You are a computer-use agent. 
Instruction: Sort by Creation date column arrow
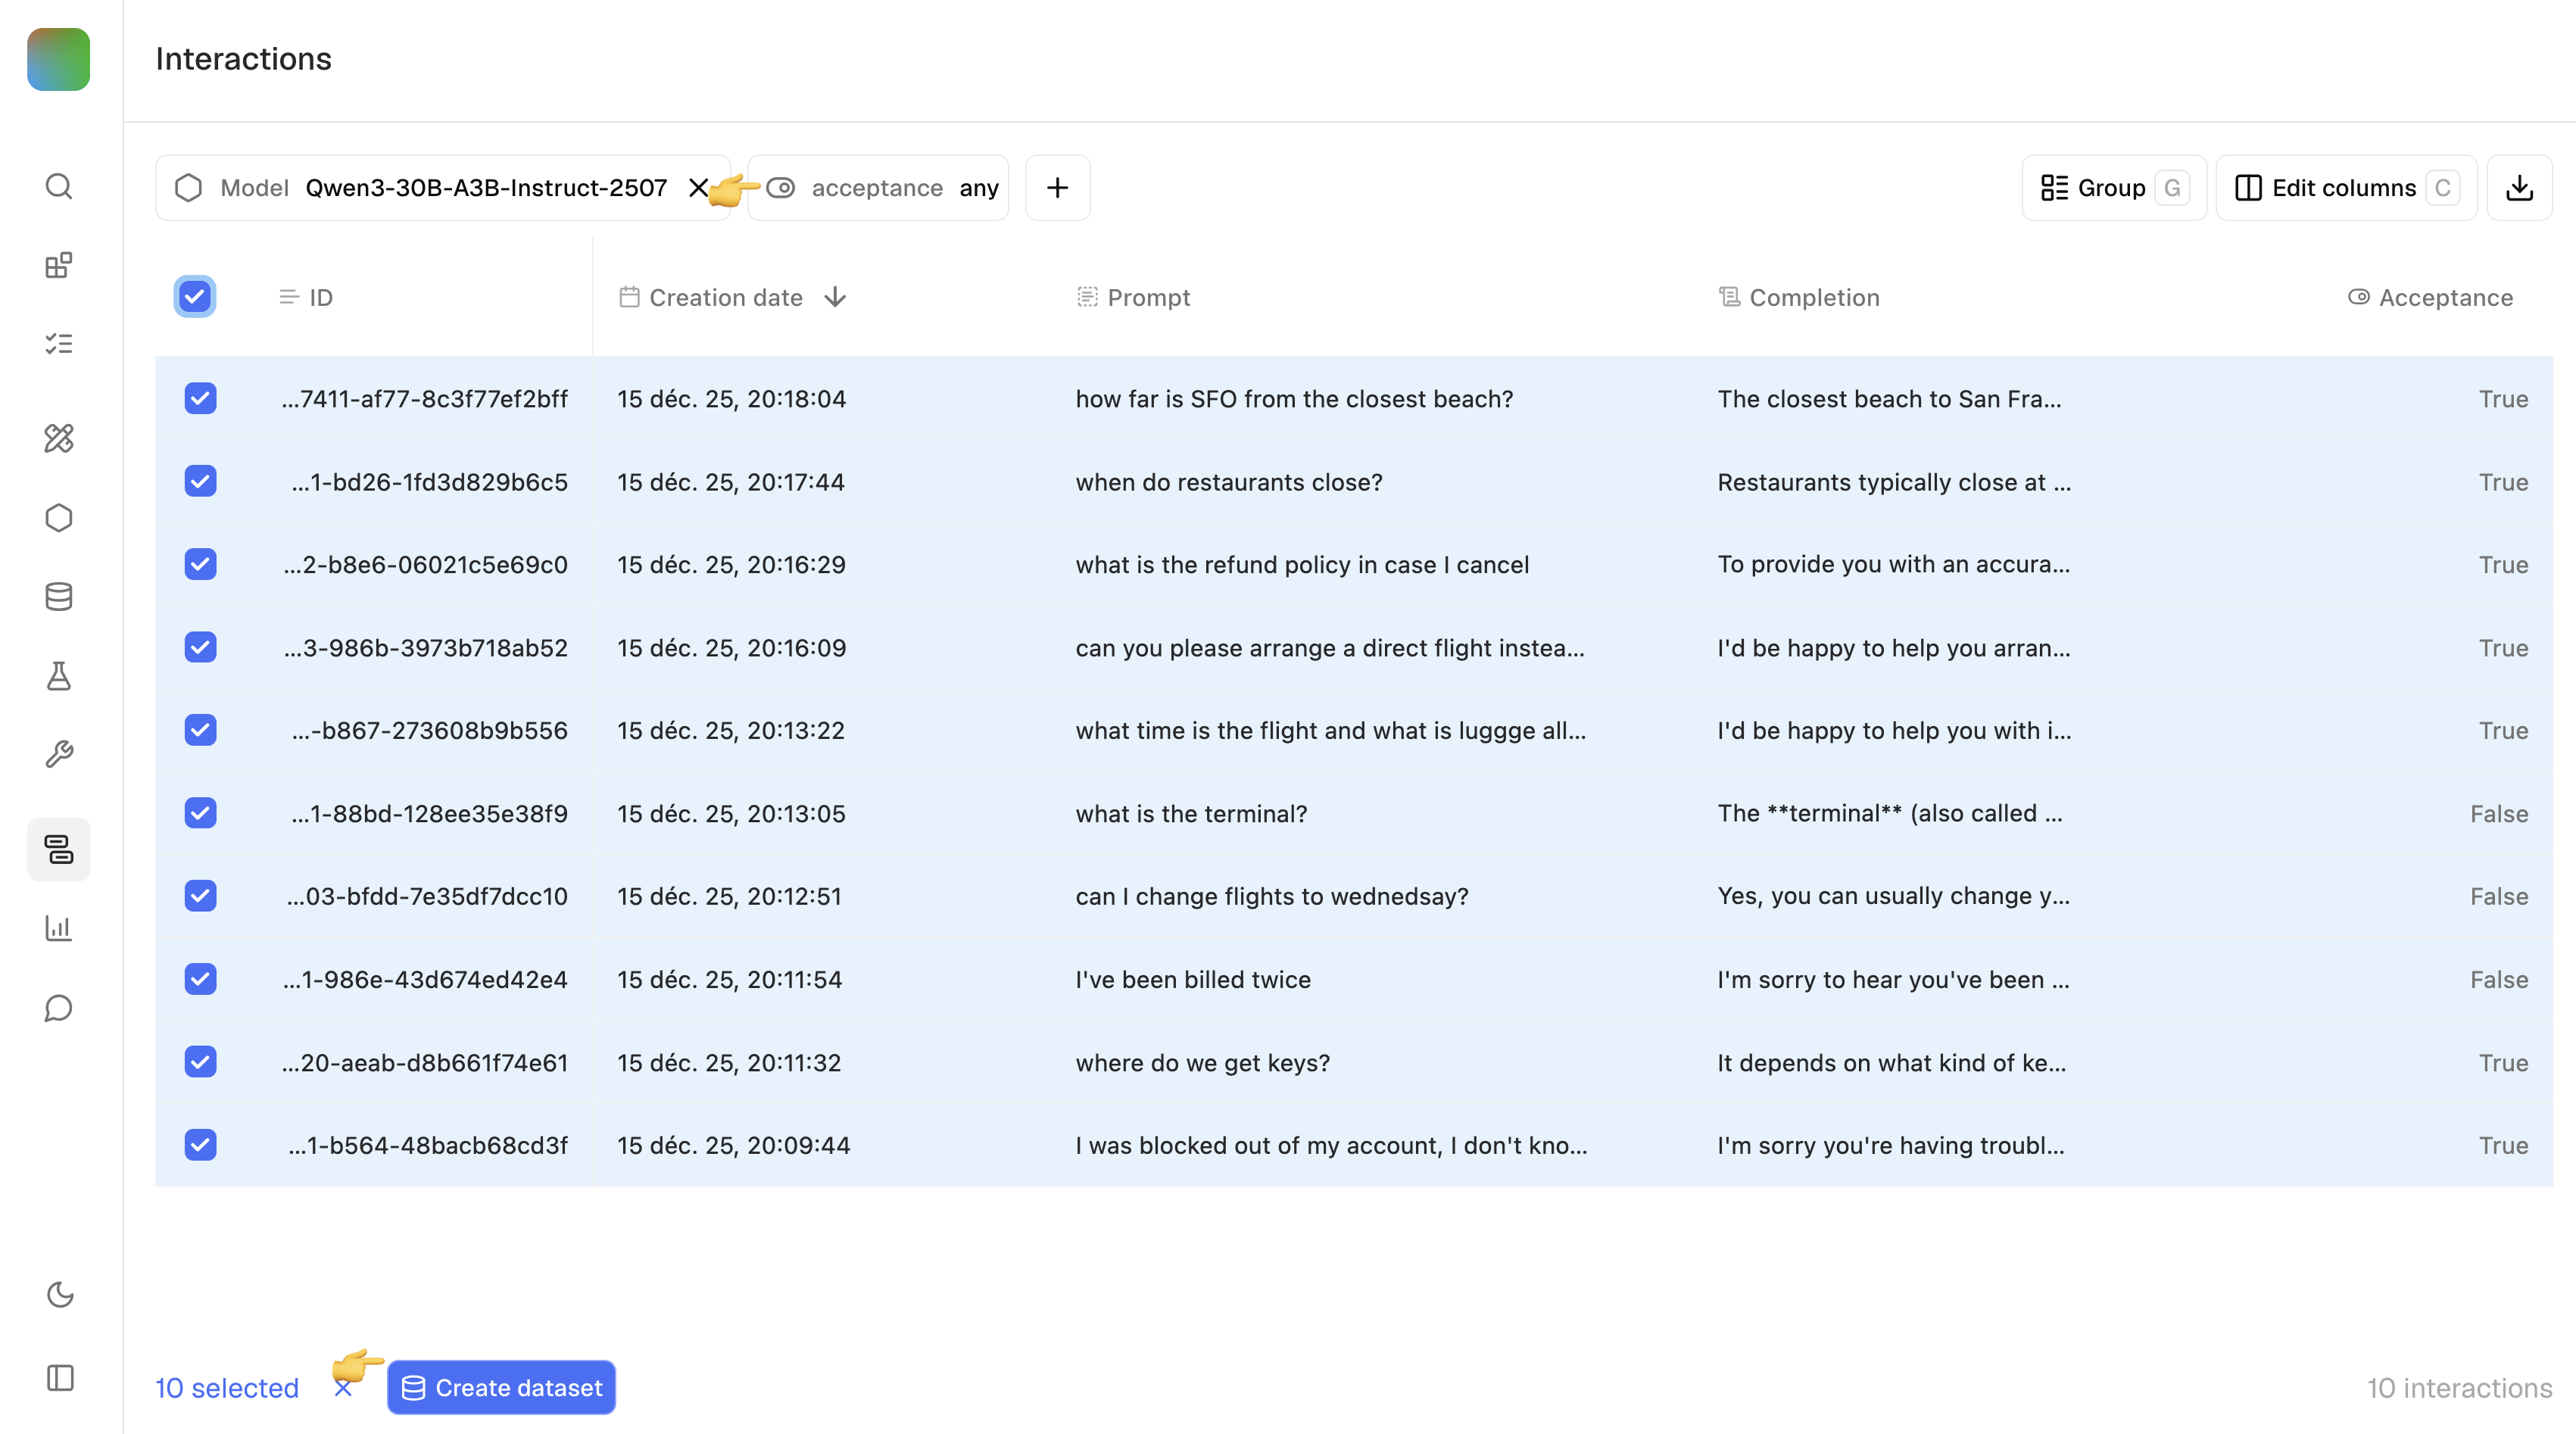click(835, 297)
